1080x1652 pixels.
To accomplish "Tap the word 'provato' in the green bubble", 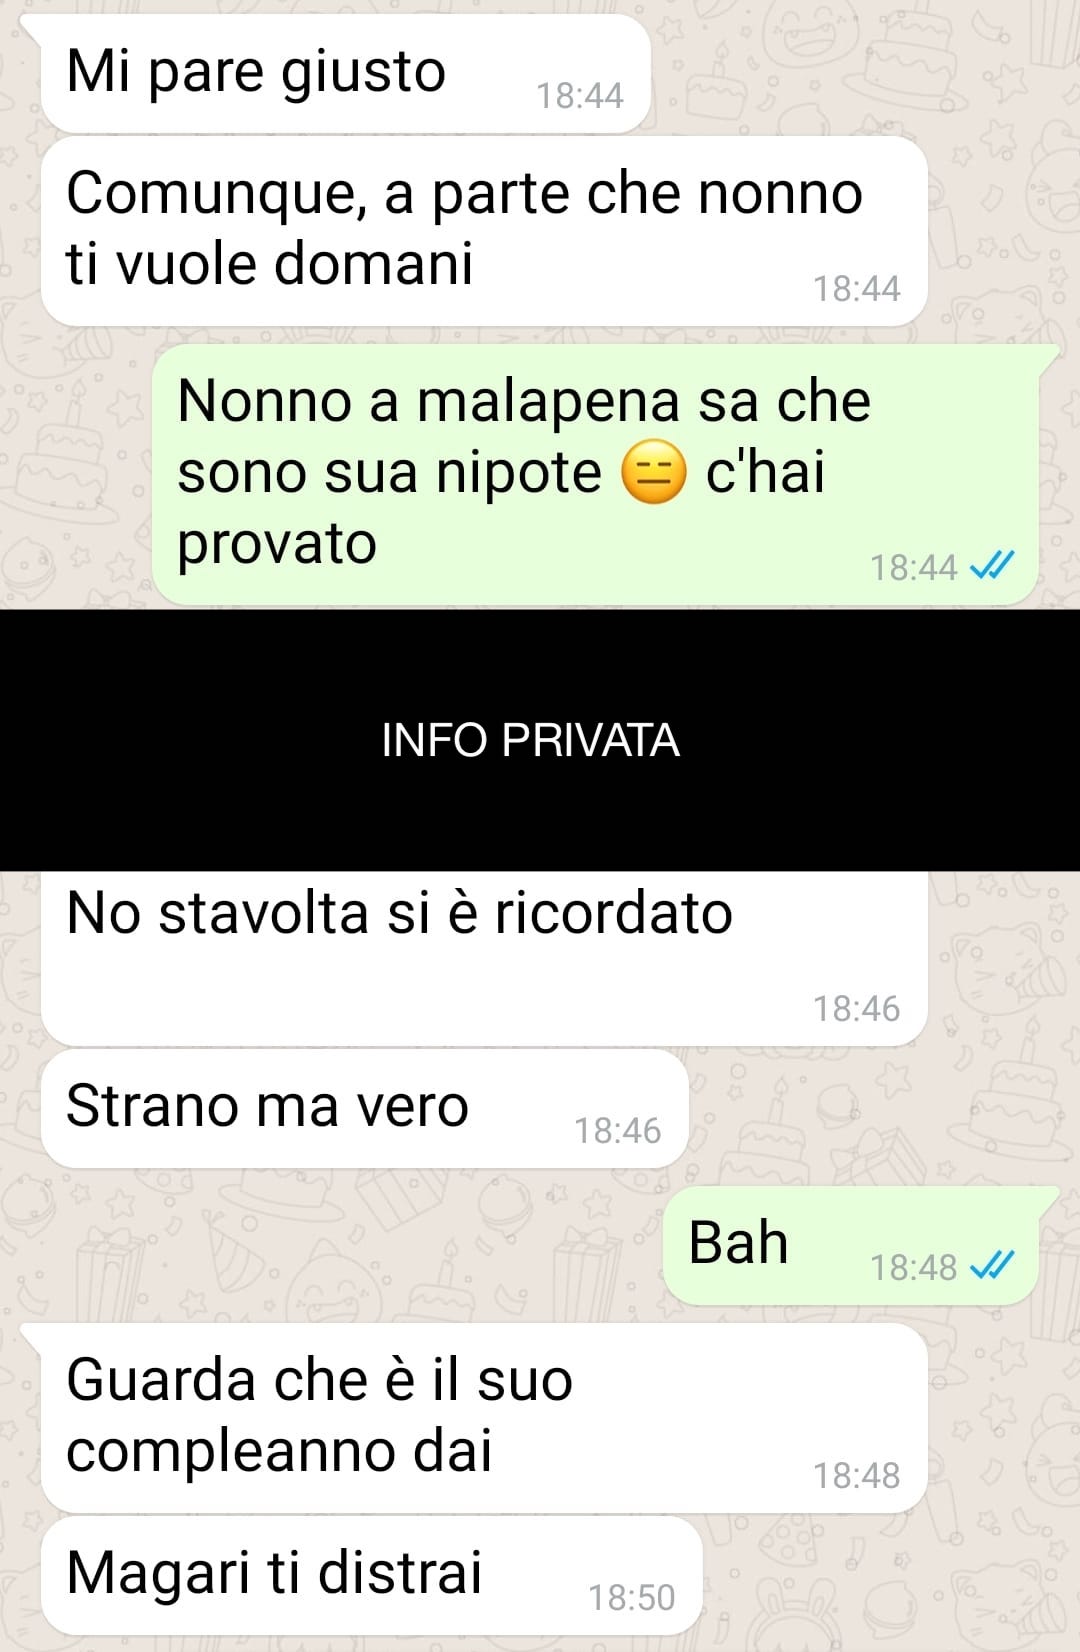I will pyautogui.click(x=277, y=545).
